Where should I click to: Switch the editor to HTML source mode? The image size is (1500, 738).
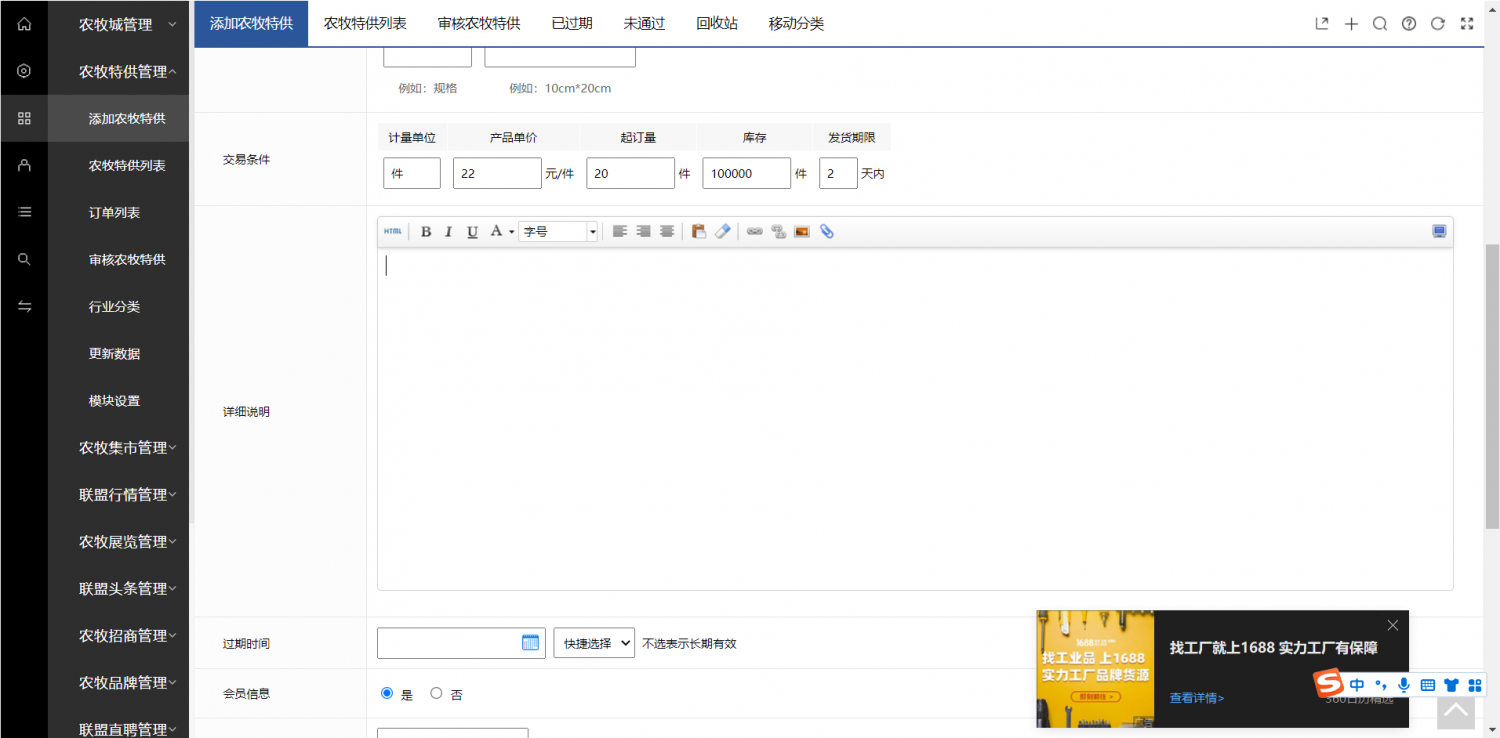[393, 232]
